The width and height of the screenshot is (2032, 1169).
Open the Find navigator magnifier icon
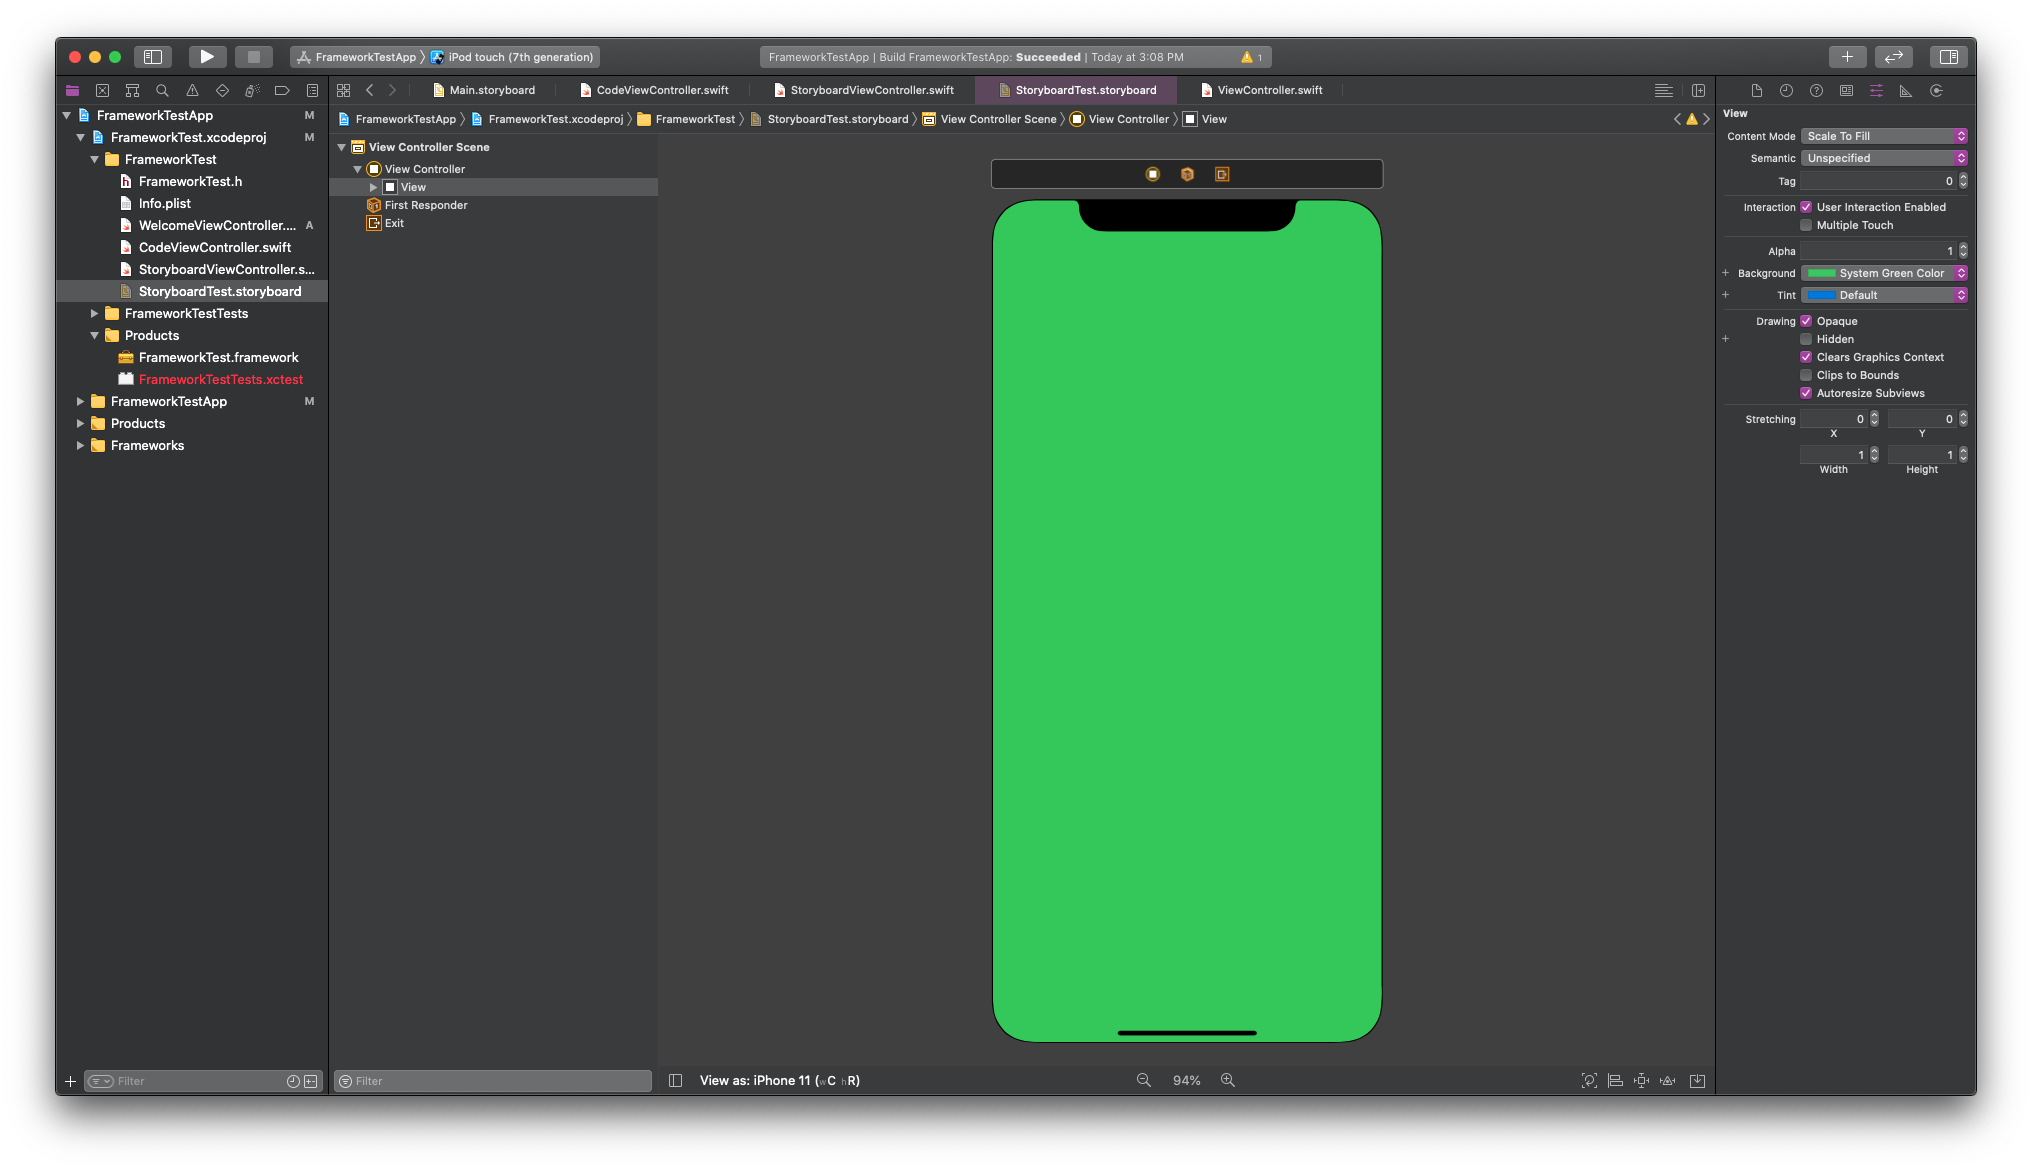point(162,91)
